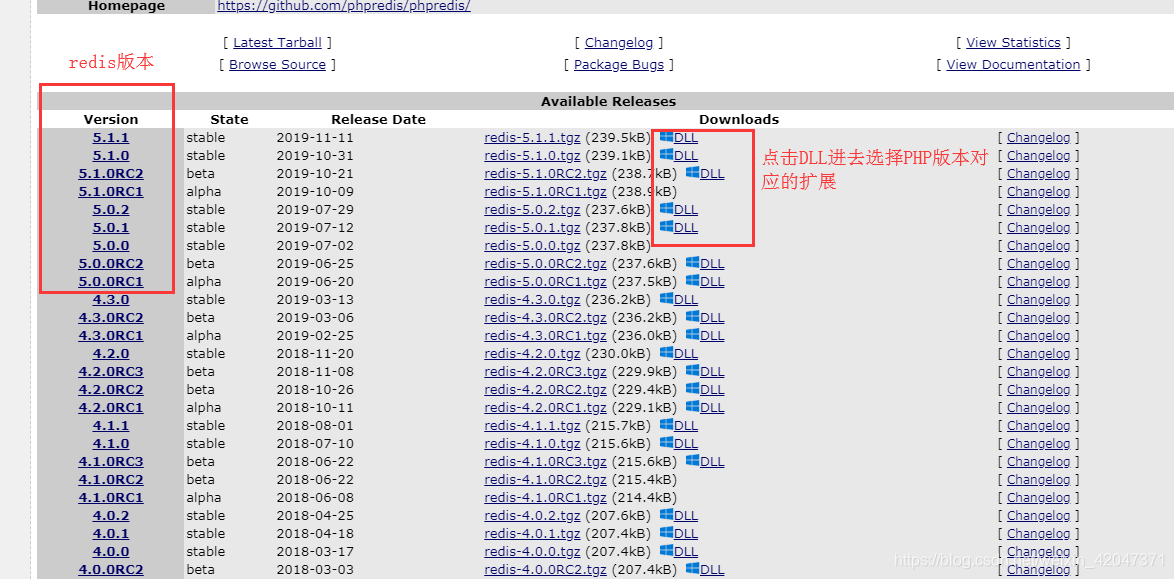Open the Browse Source link

(x=277, y=64)
